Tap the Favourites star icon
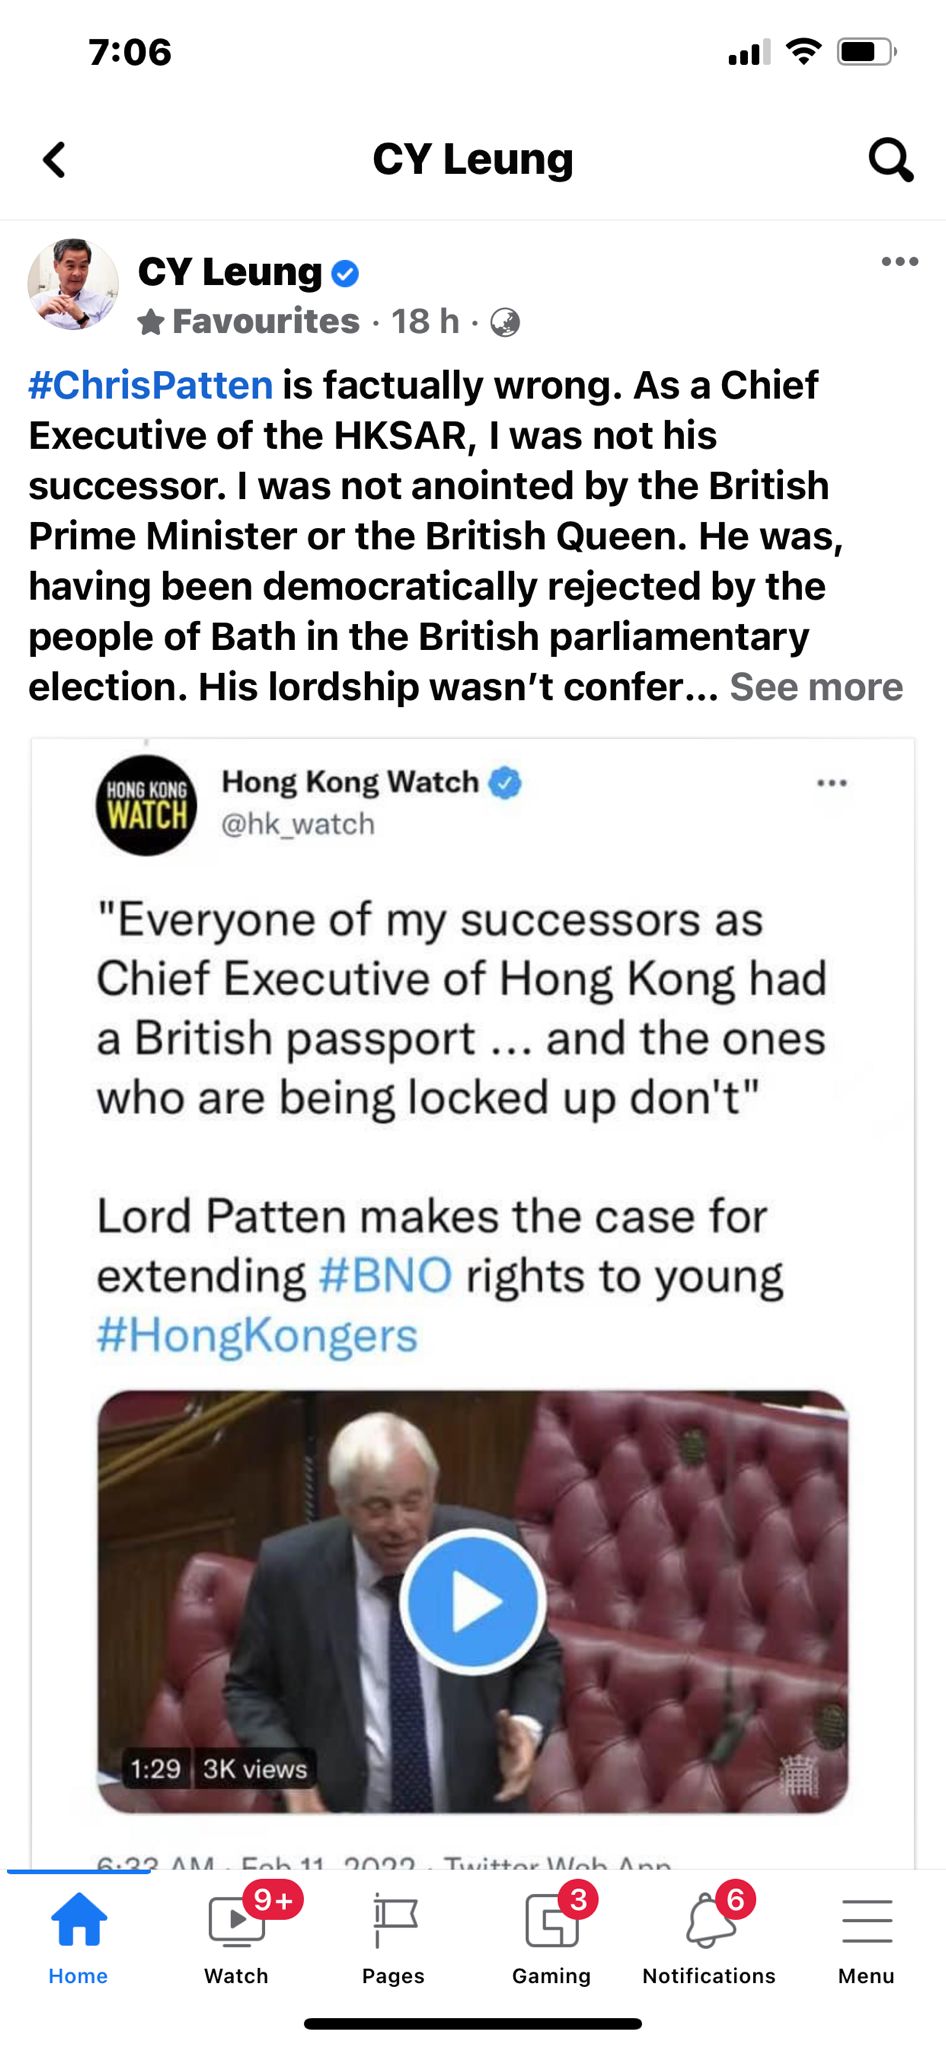This screenshot has width=946, height=2048. click(151, 322)
